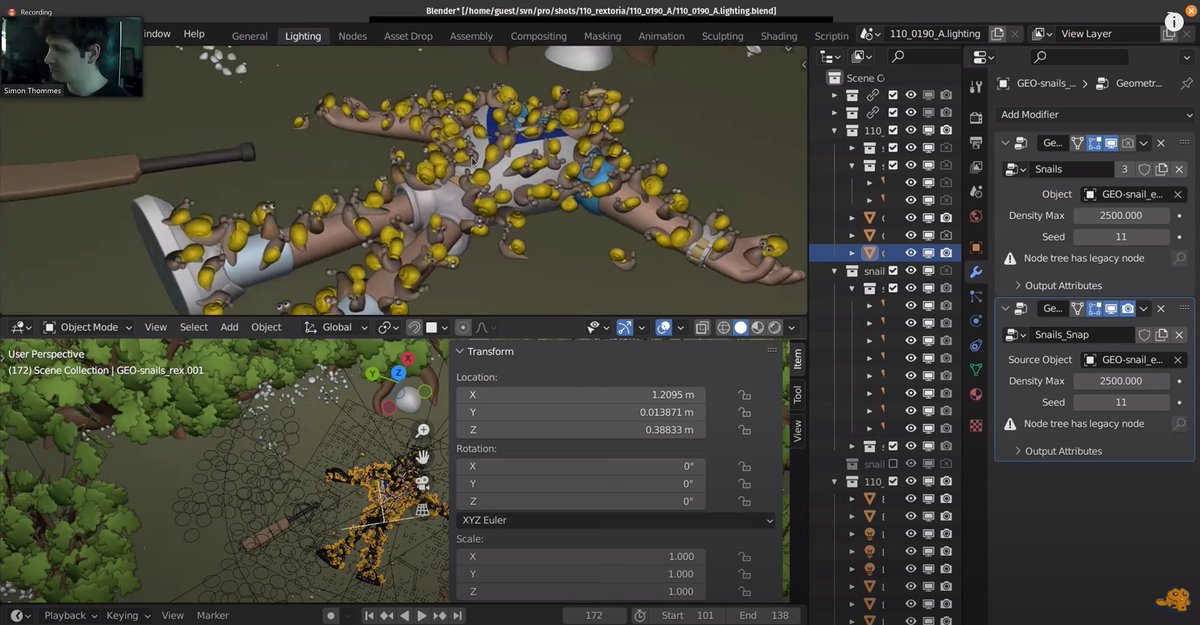Open the Modifiers wrench tab icon
The height and width of the screenshot is (625, 1200).
(x=976, y=272)
